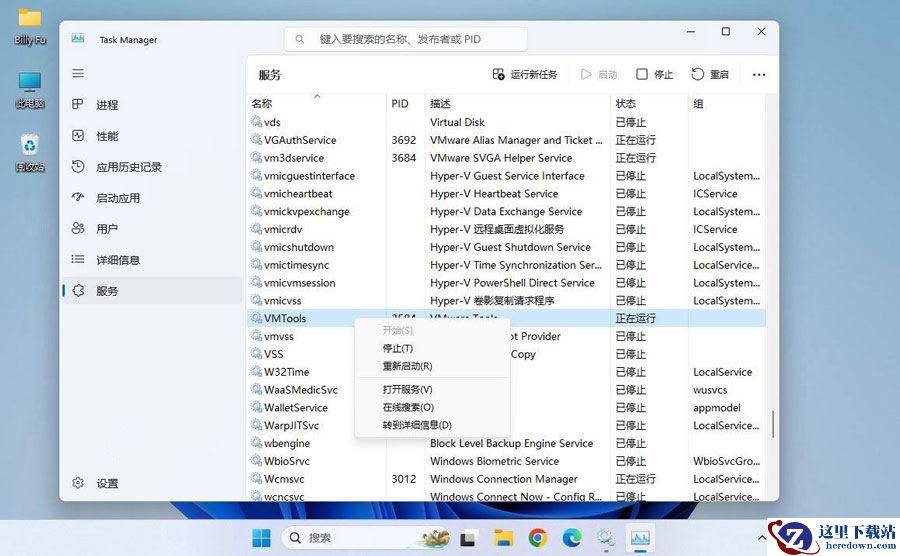Open the hamburger navigation menu icon
The height and width of the screenshot is (556, 900).
coord(78,73)
